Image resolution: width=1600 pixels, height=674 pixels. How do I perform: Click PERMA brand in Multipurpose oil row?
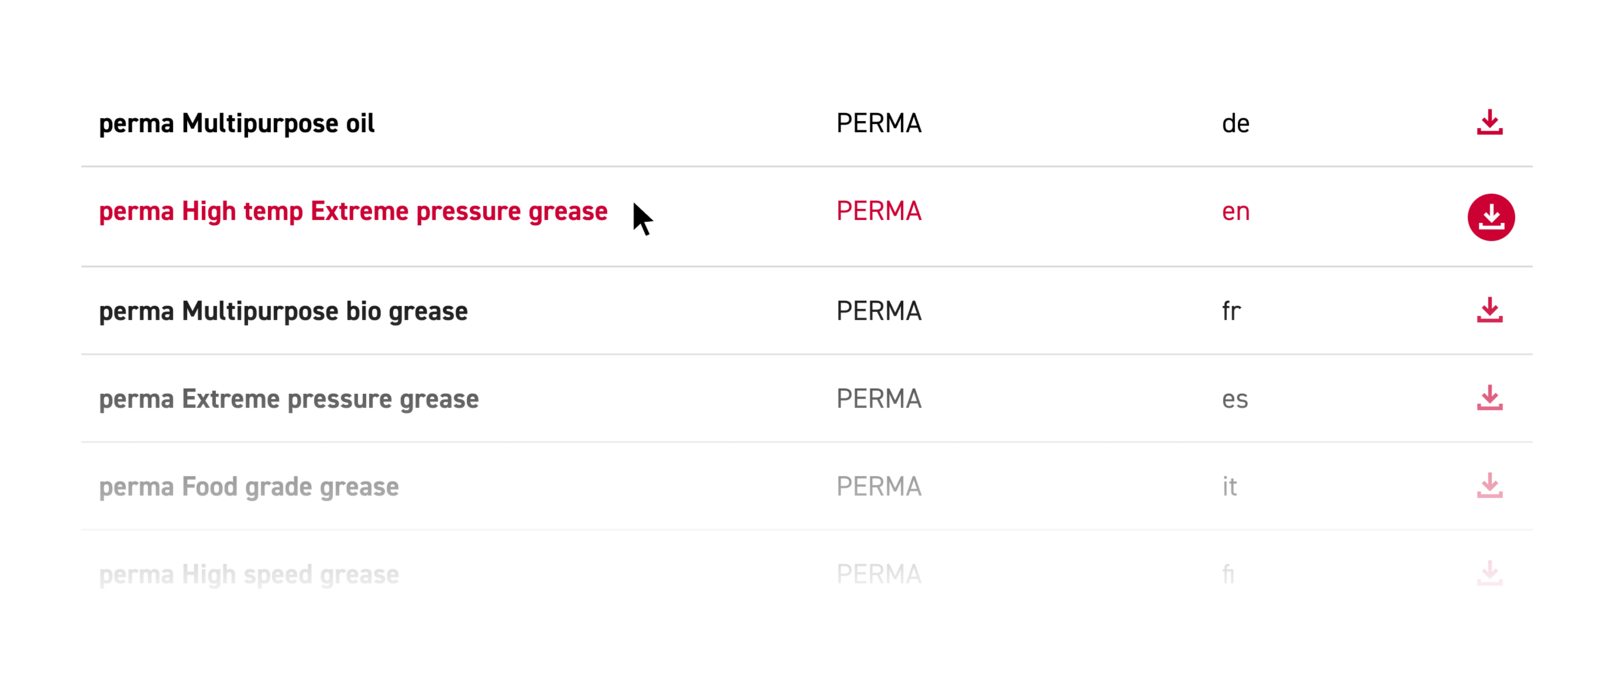coord(879,124)
